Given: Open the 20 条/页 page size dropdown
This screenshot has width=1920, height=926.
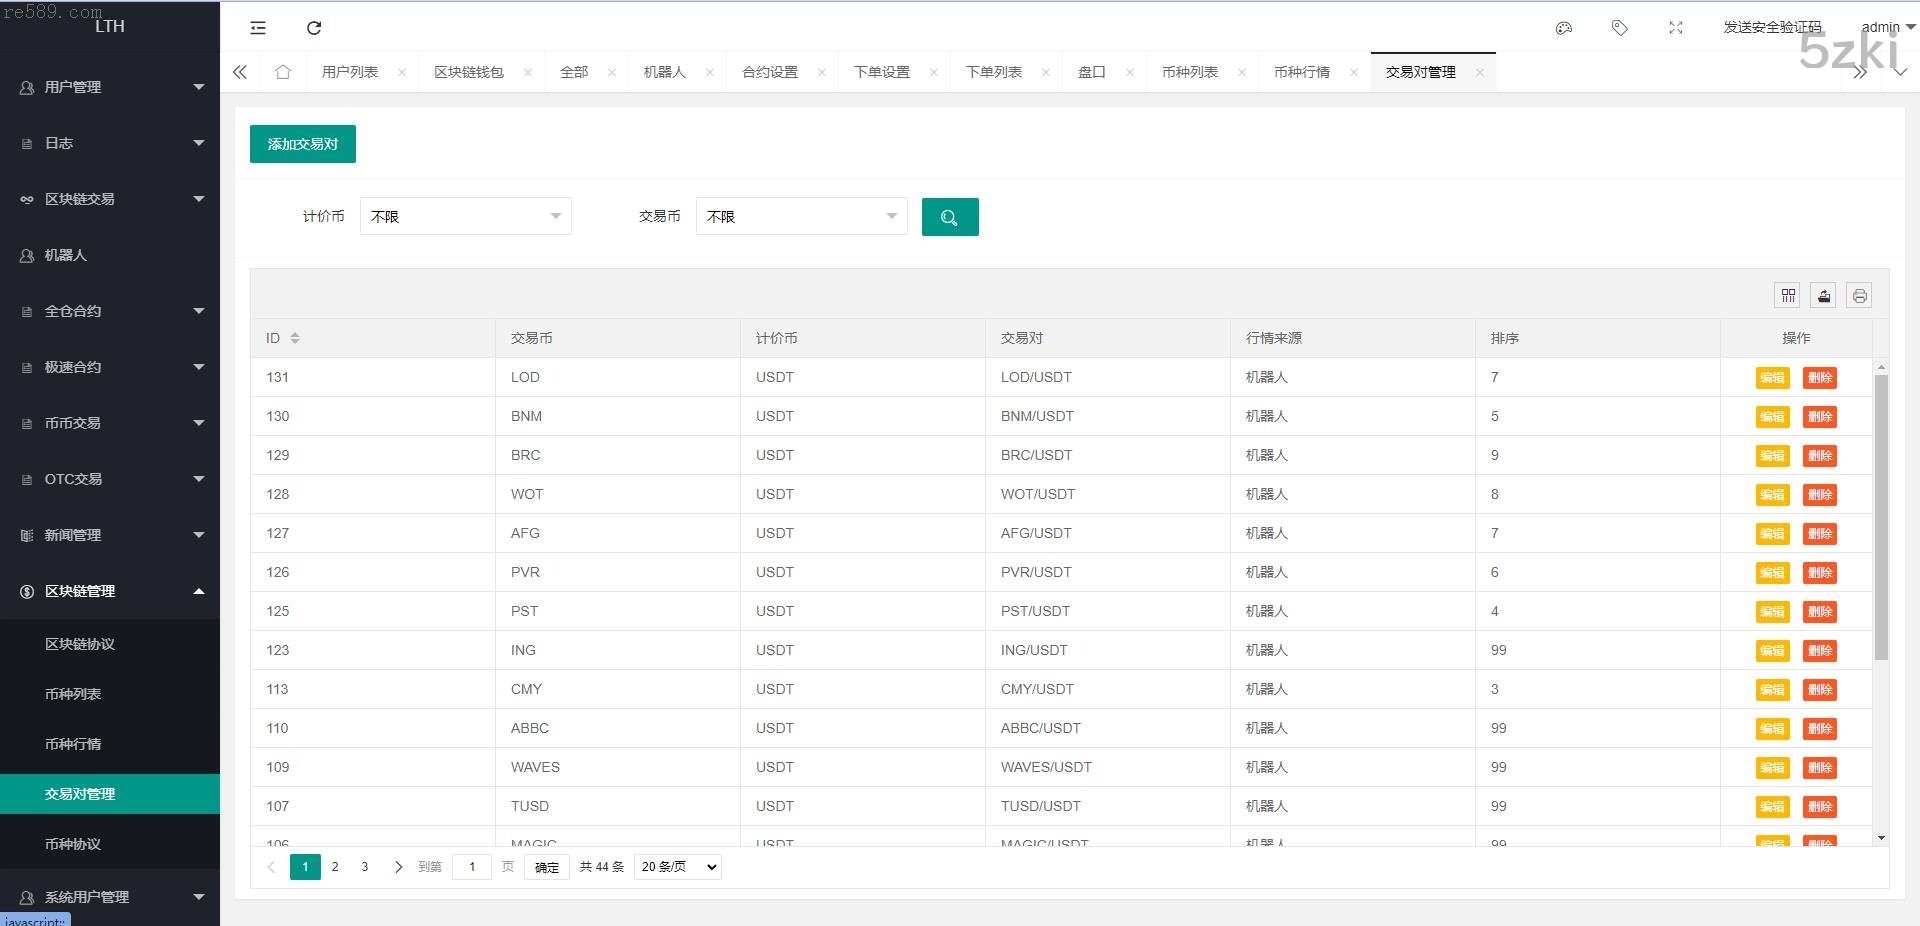Looking at the screenshot, I should 678,867.
